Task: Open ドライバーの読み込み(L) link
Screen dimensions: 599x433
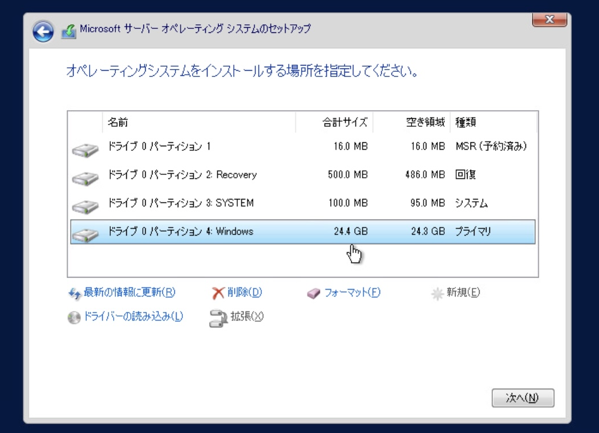Action: (133, 316)
